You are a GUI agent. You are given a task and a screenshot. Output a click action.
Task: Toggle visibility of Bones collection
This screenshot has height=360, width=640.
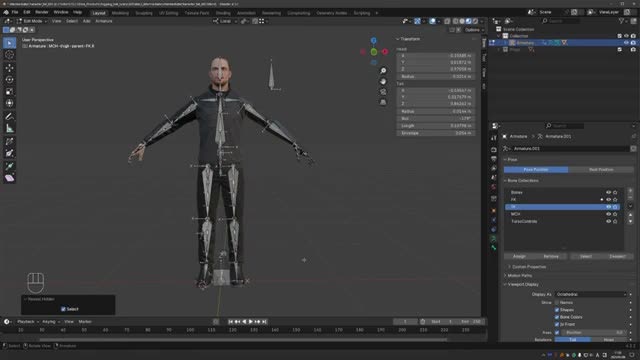point(608,192)
